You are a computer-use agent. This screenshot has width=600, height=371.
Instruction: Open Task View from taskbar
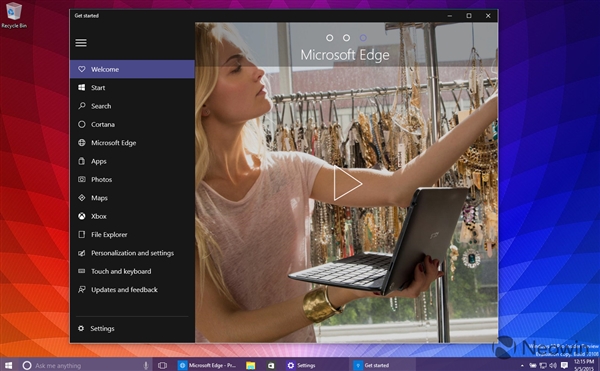pyautogui.click(x=162, y=365)
